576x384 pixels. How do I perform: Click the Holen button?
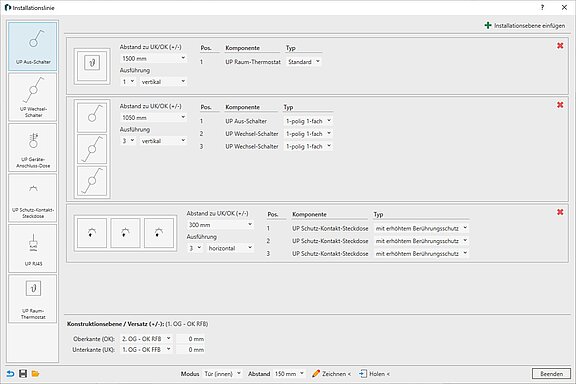(374, 374)
